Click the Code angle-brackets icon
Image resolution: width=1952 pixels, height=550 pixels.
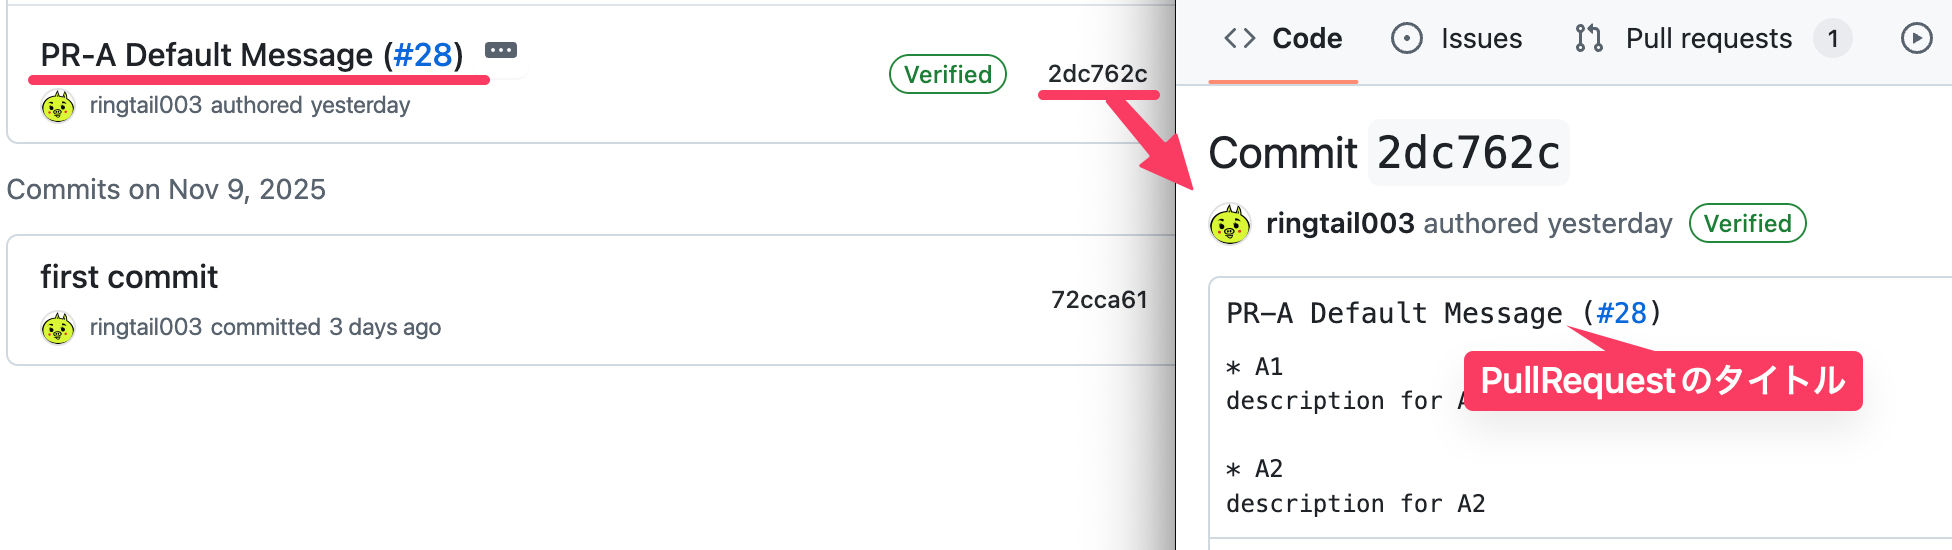tap(1240, 39)
